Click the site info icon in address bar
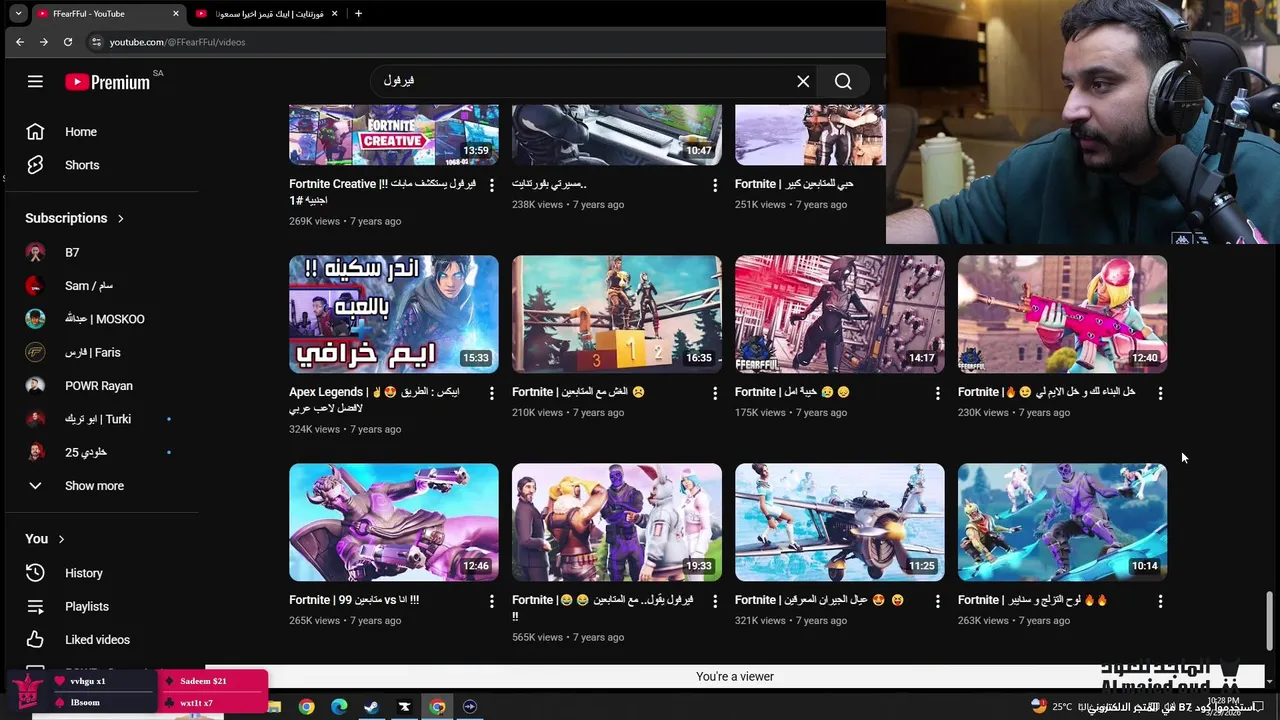This screenshot has height=720, width=1280. click(96, 42)
